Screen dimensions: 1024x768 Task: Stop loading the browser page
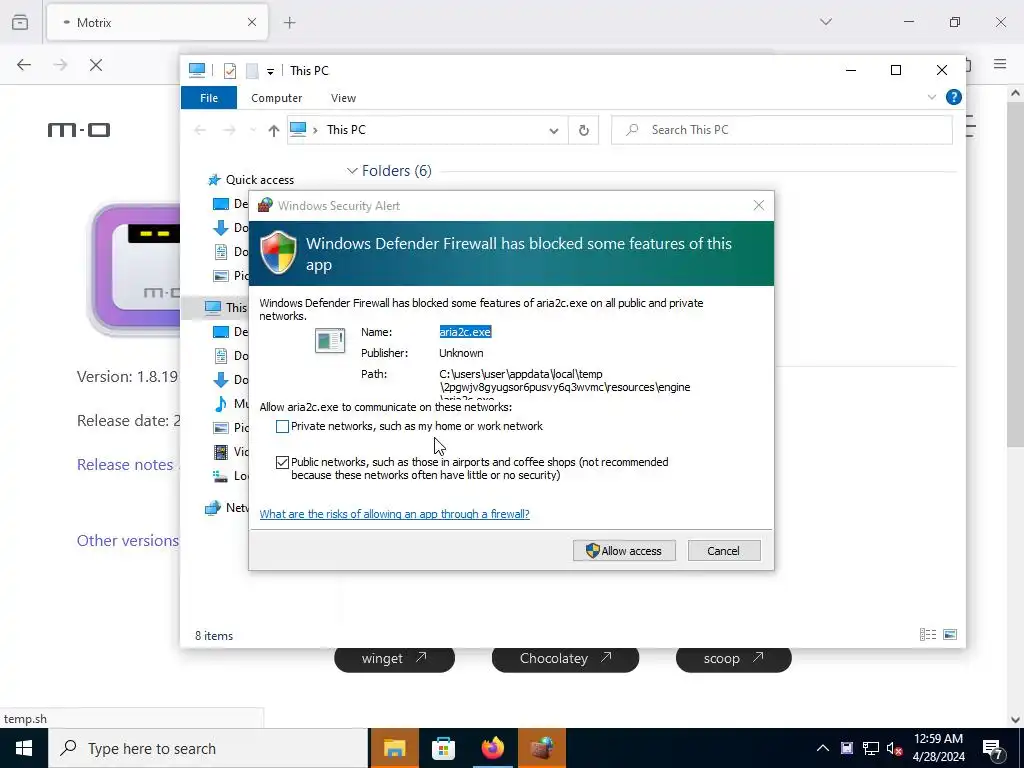96,65
